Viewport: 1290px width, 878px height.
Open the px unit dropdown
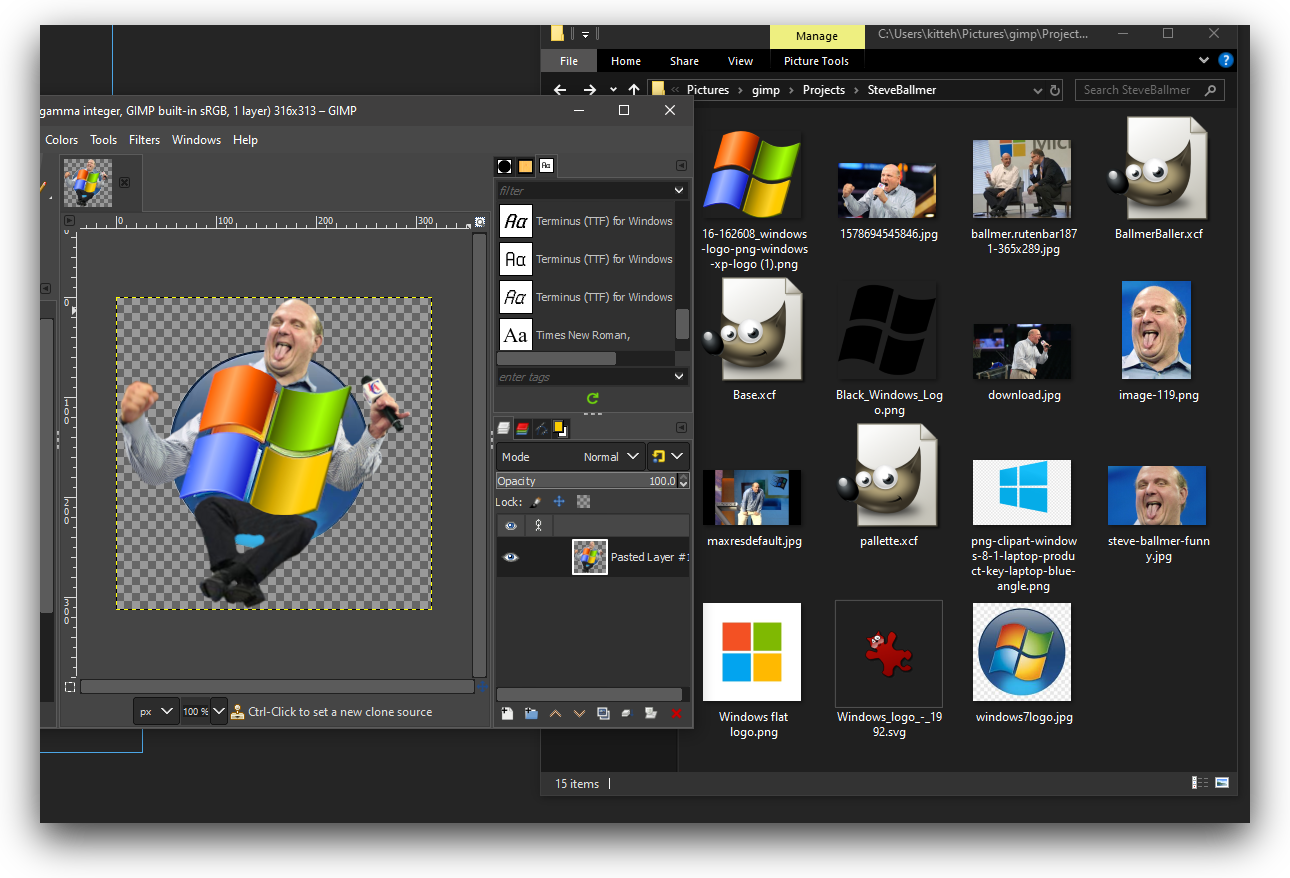[156, 711]
